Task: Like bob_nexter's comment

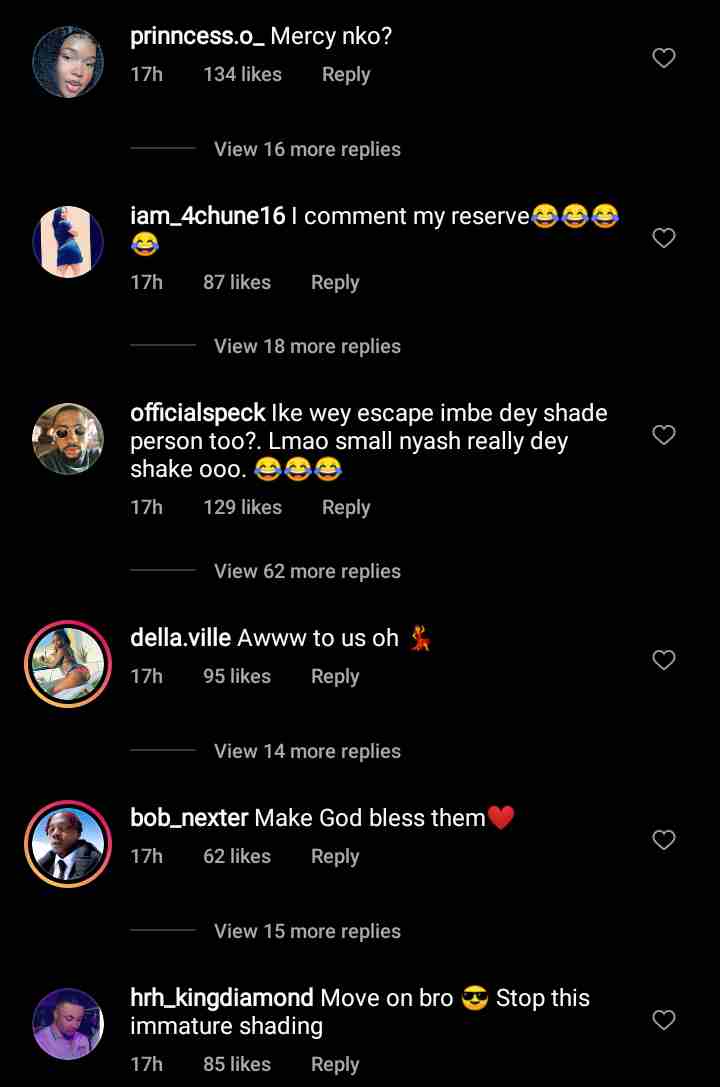Action: 664,840
